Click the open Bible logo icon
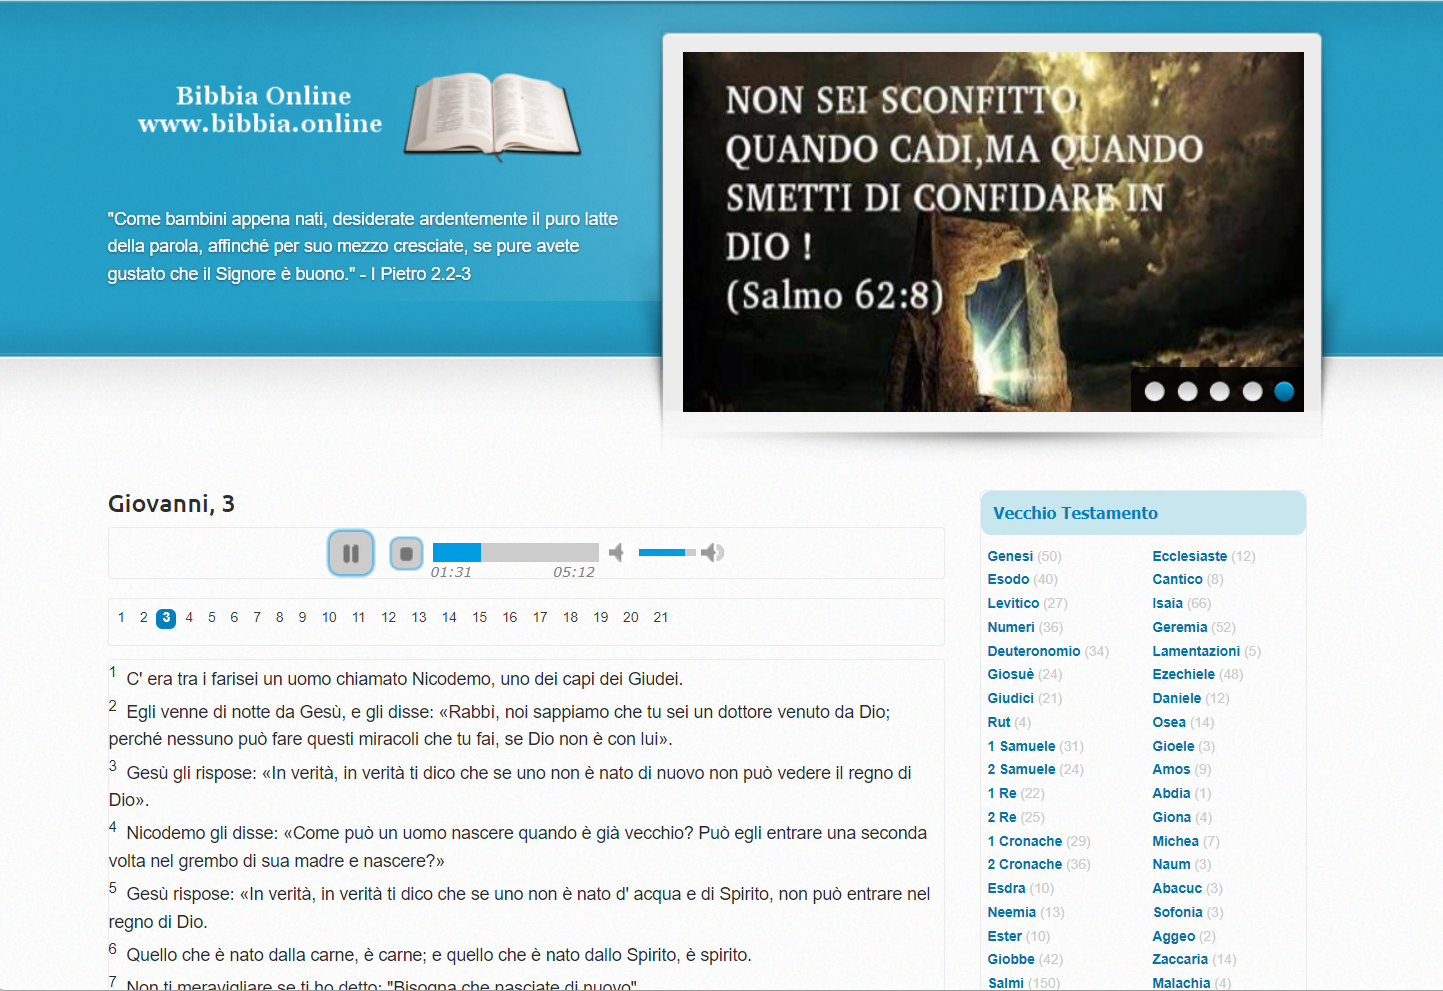The height and width of the screenshot is (991, 1443). (x=492, y=116)
